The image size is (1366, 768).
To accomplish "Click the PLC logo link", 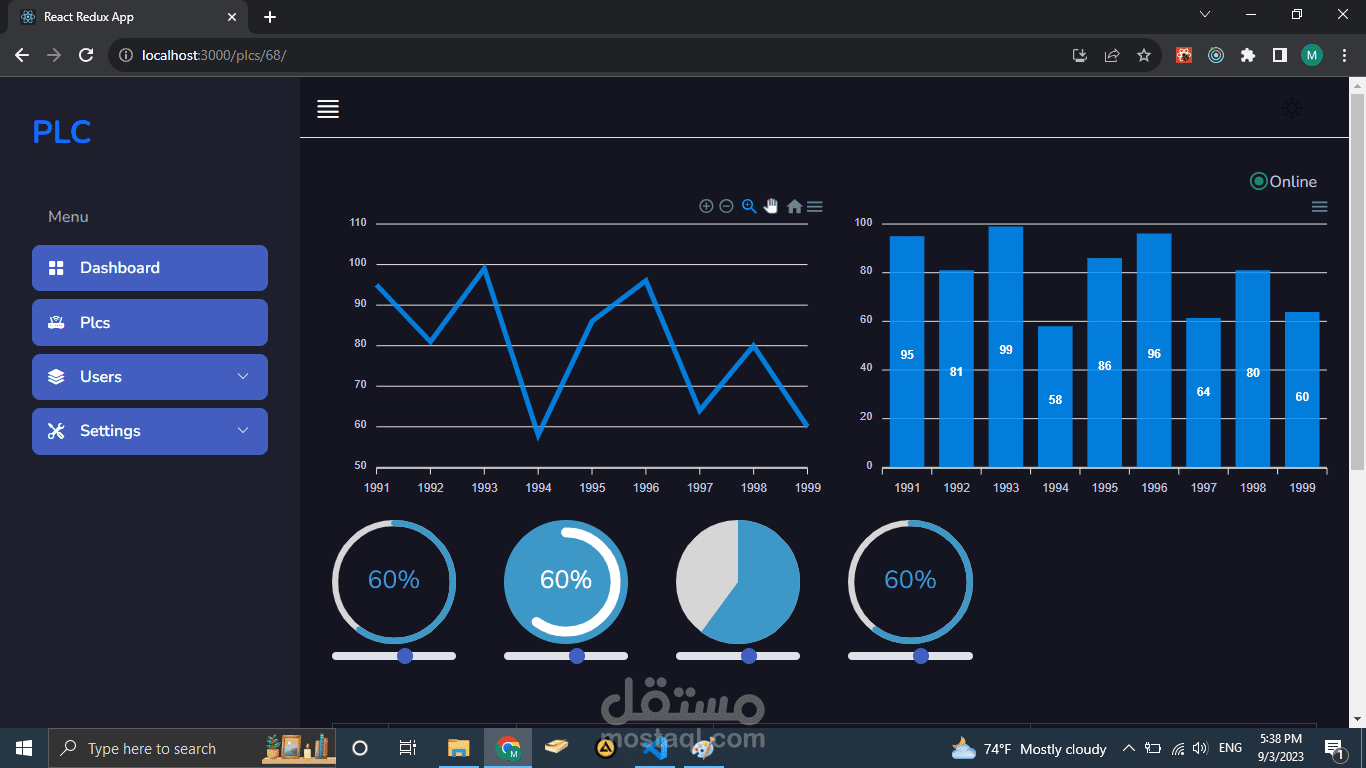I will 62,132.
